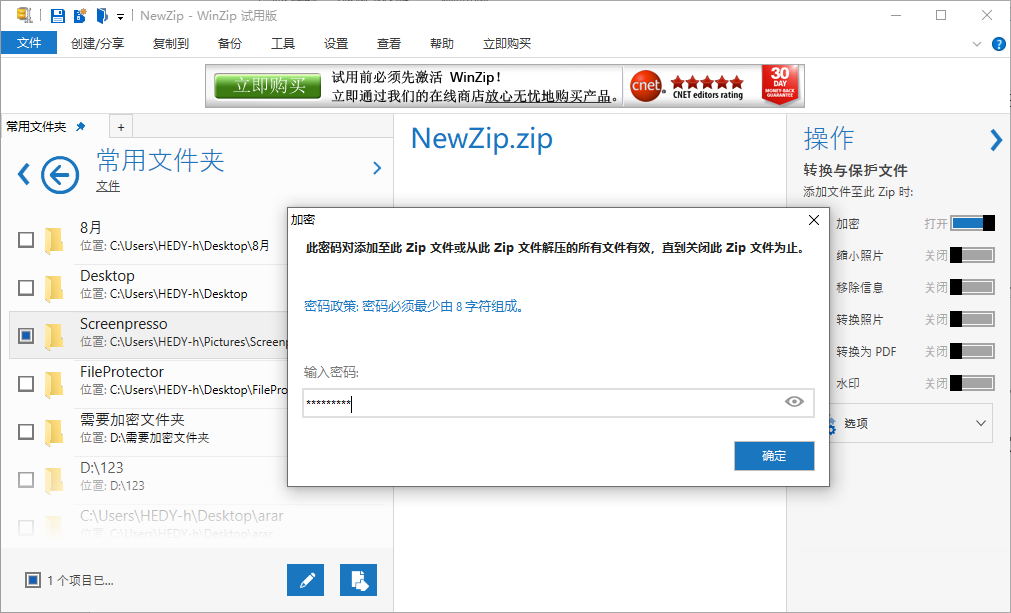
Task: Check the Desktop folder checkbox
Action: coord(26,287)
